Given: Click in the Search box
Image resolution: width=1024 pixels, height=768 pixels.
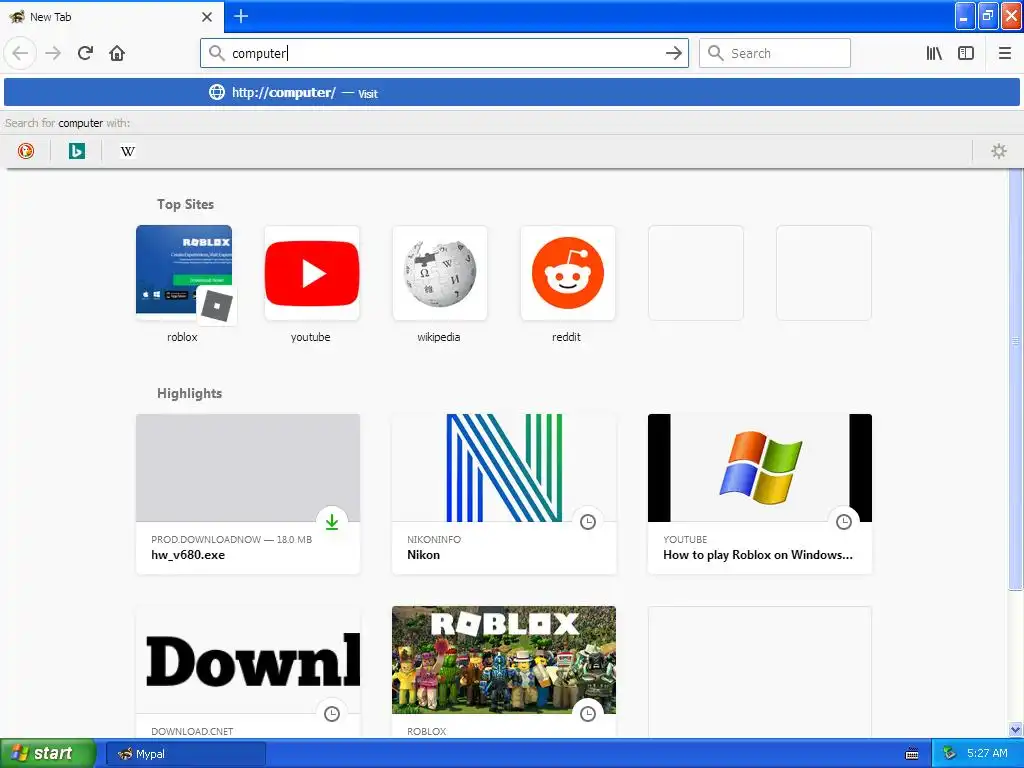Looking at the screenshot, I should (x=775, y=53).
